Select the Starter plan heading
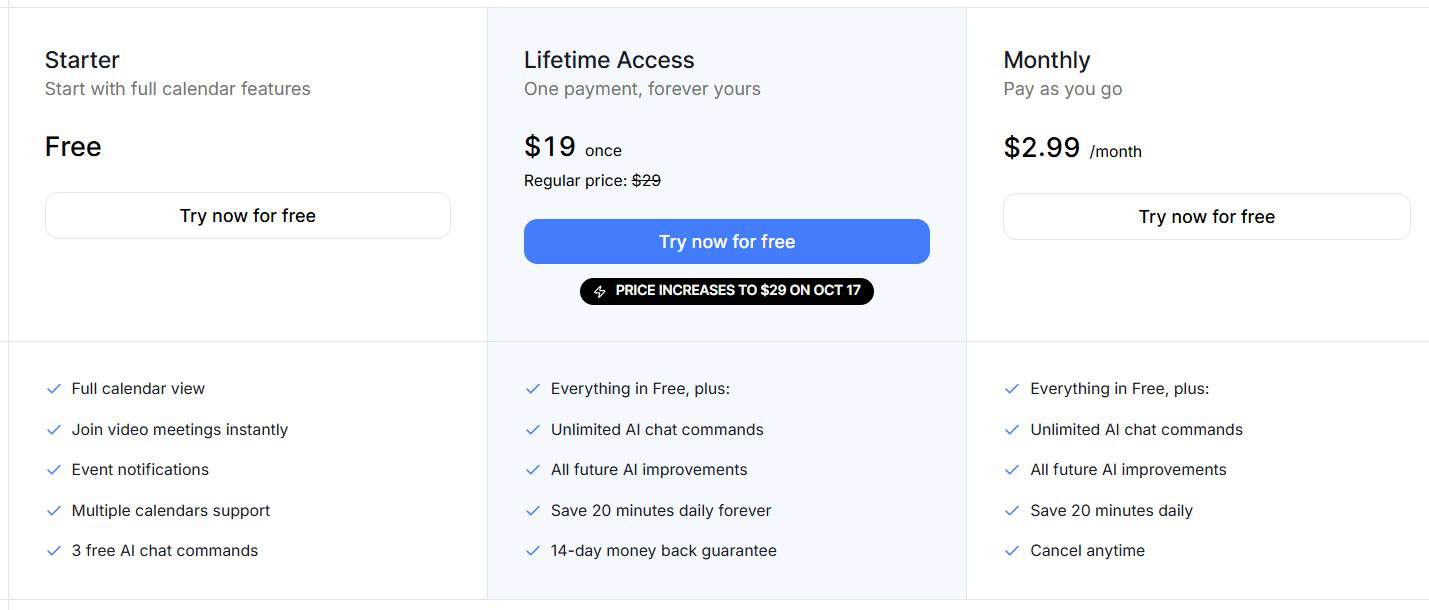This screenshot has height=610, width=1429. point(81,60)
